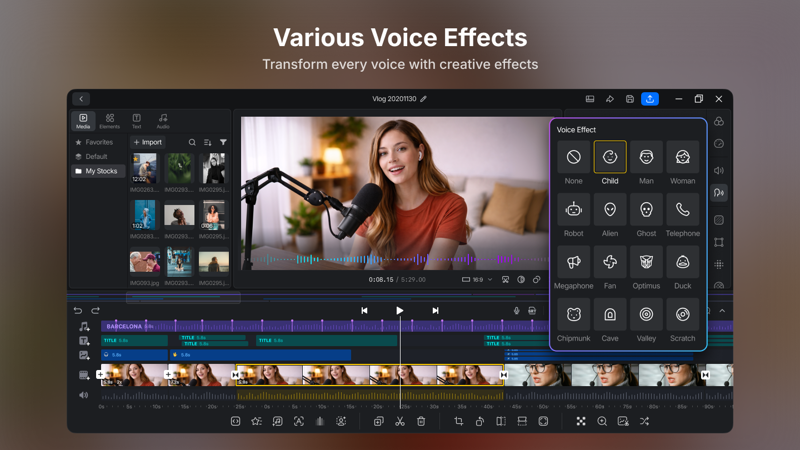Image resolution: width=800 pixels, height=450 pixels.
Task: Choose the Chipmunk voice effect
Action: coord(573,315)
